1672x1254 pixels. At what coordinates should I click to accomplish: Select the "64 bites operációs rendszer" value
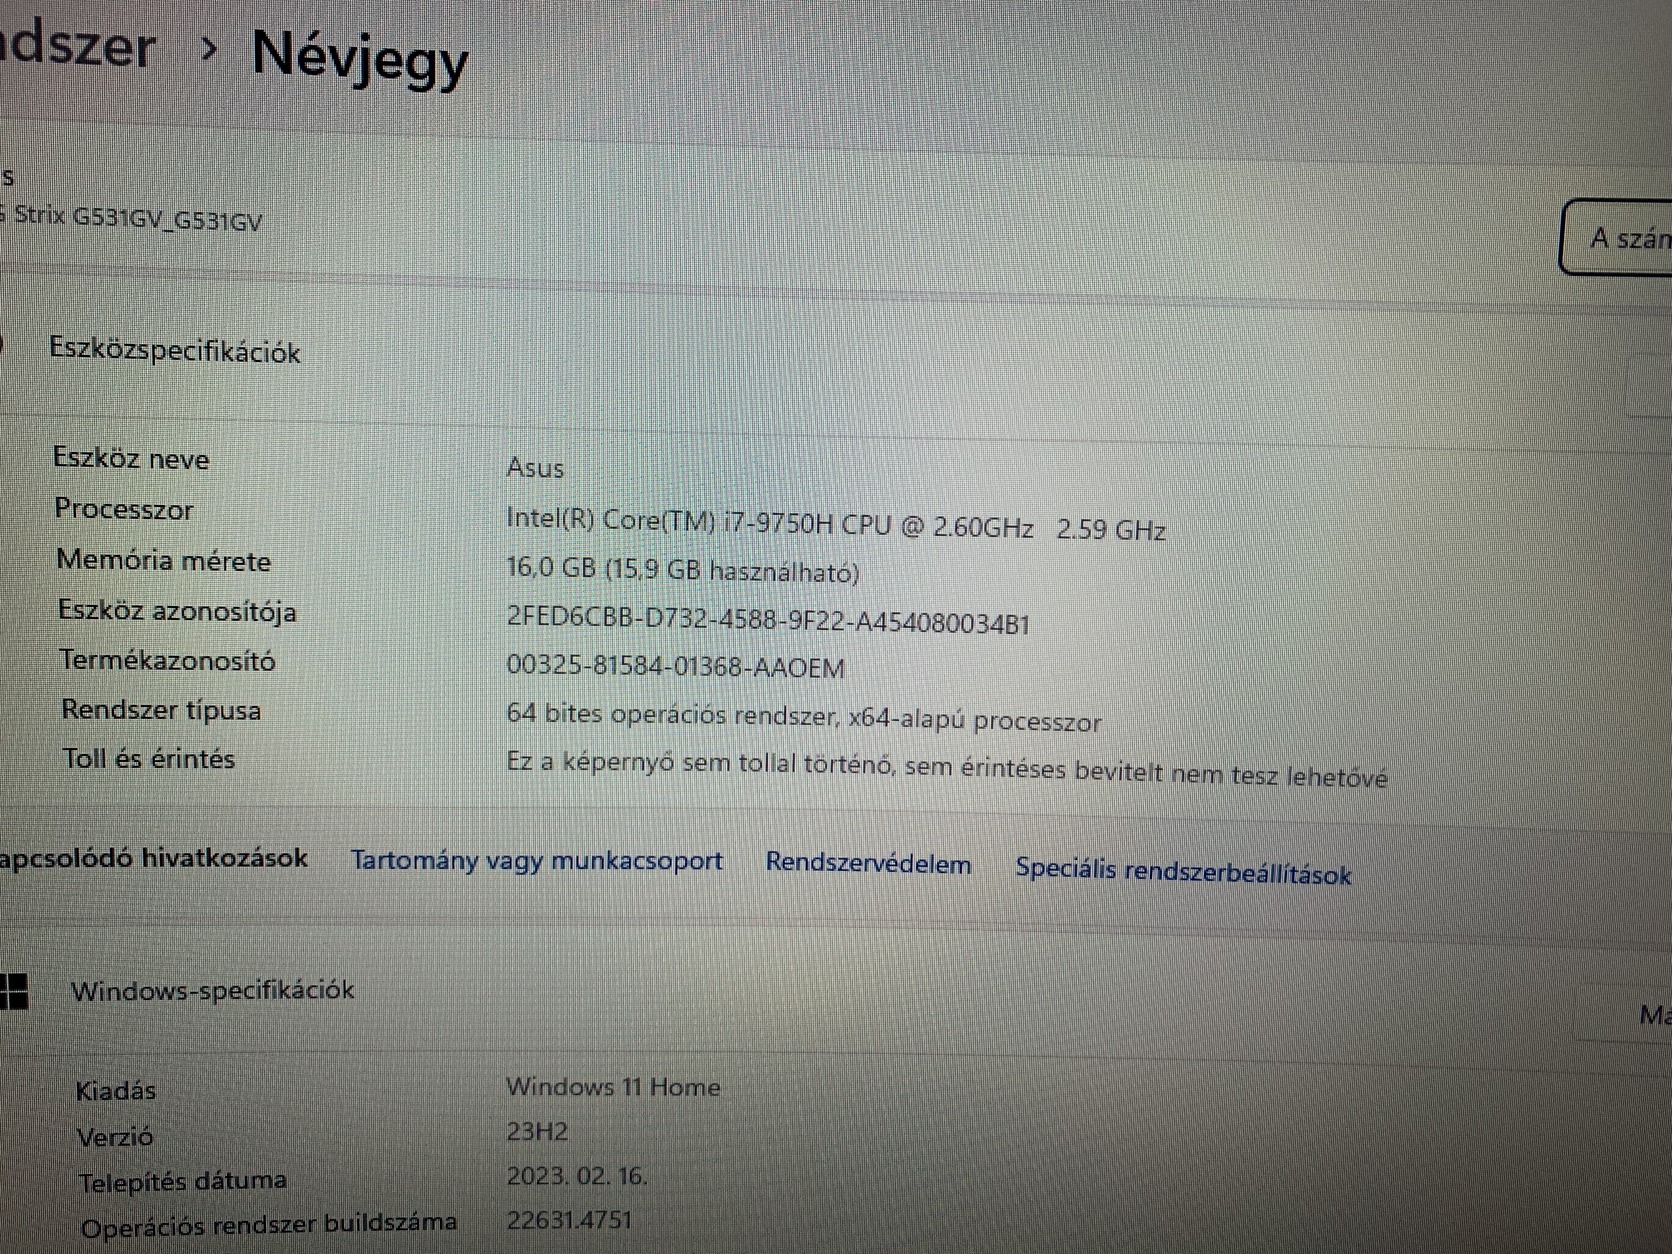tap(804, 718)
